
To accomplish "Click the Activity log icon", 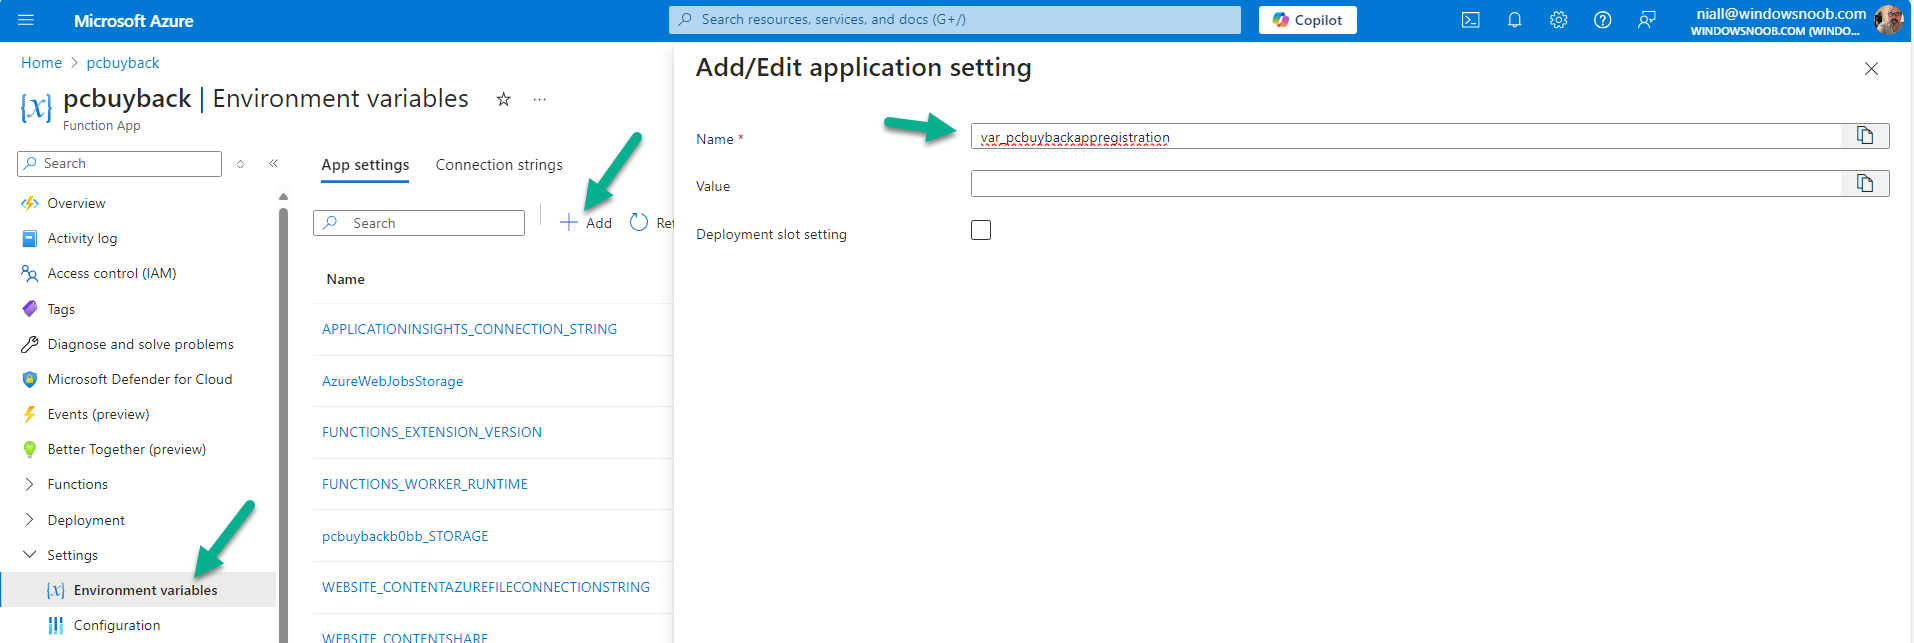I will pyautogui.click(x=30, y=238).
